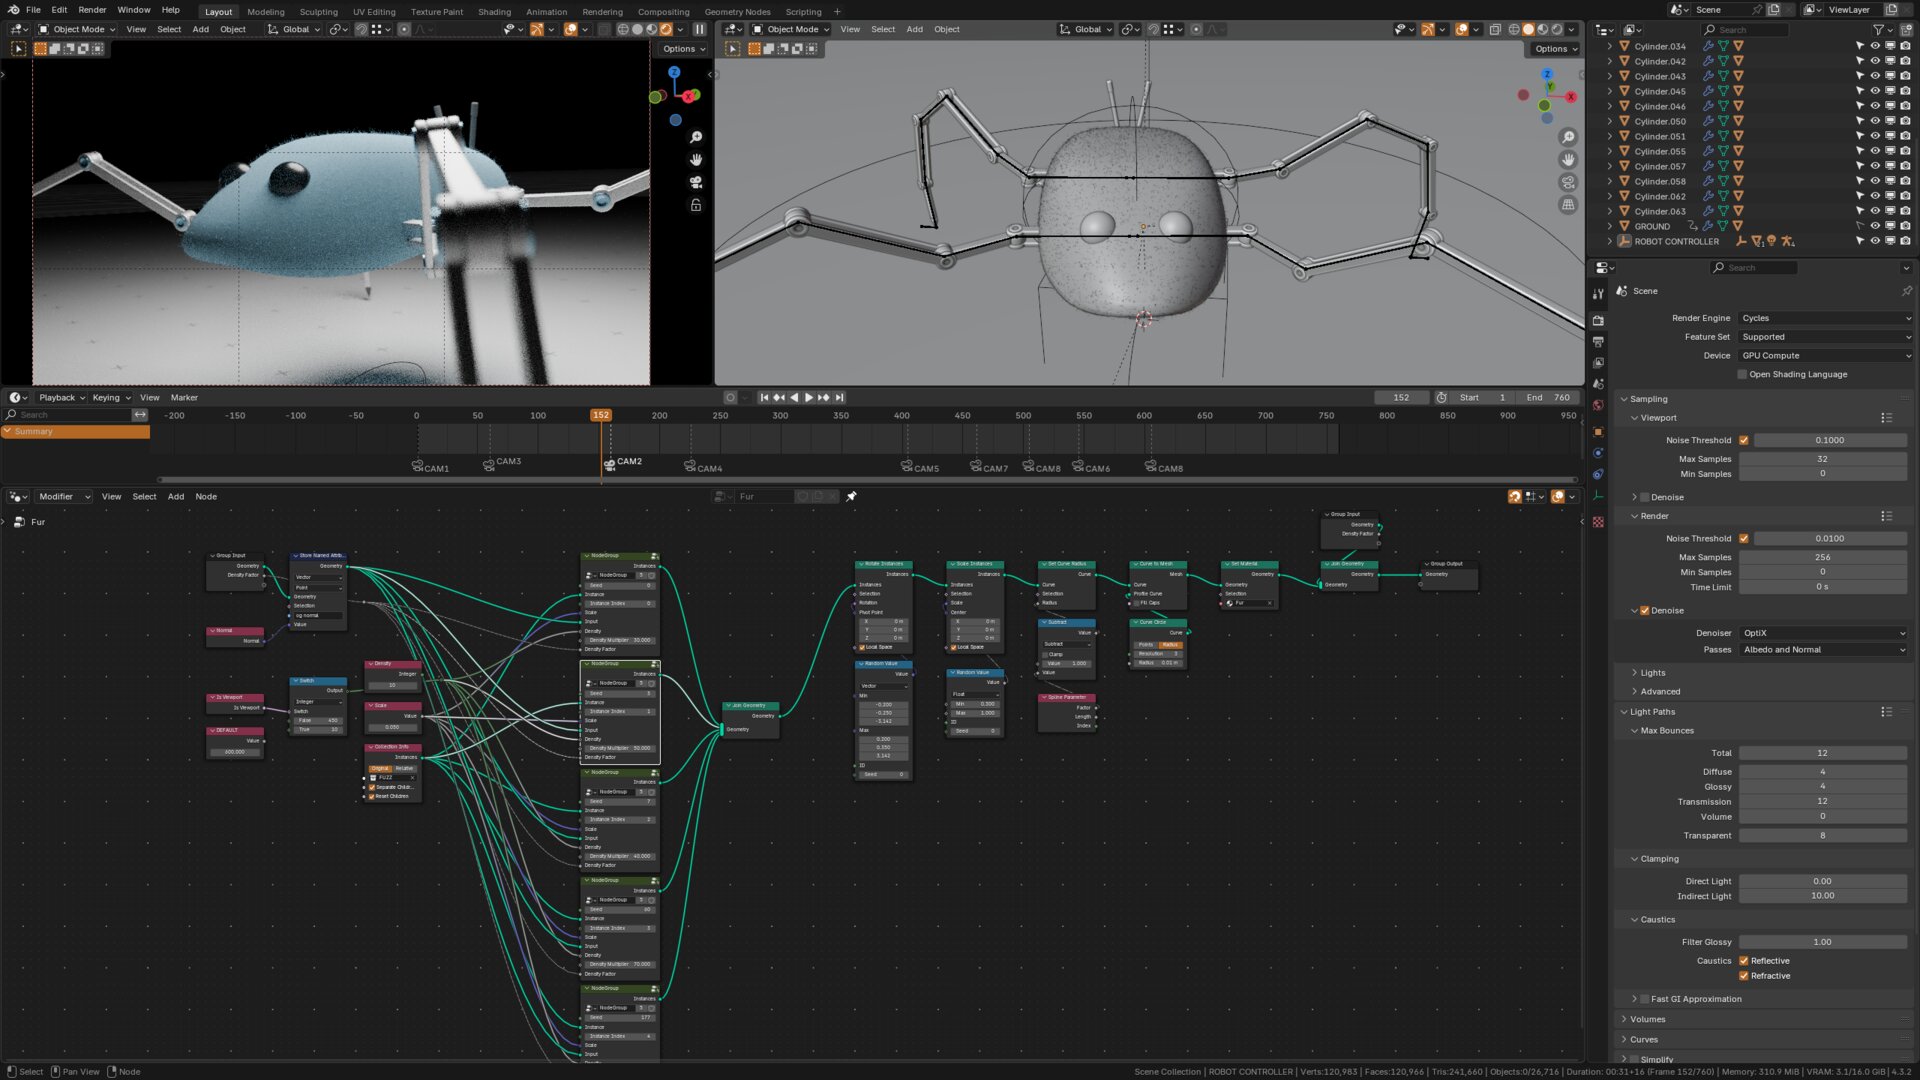Screen dimensions: 1920x1080
Task: Hide Cylinder.034 with its eye icon
Action: click(x=1875, y=46)
